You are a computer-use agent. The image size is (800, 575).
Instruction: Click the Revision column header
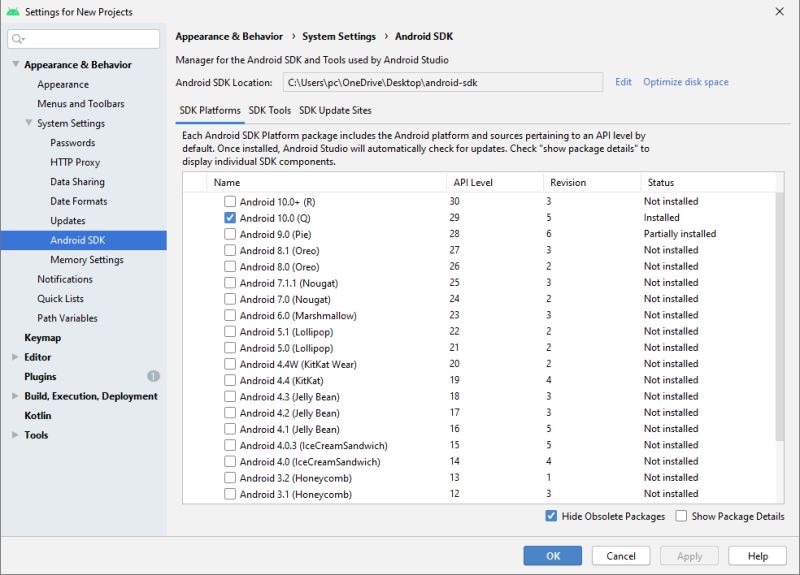click(x=592, y=182)
